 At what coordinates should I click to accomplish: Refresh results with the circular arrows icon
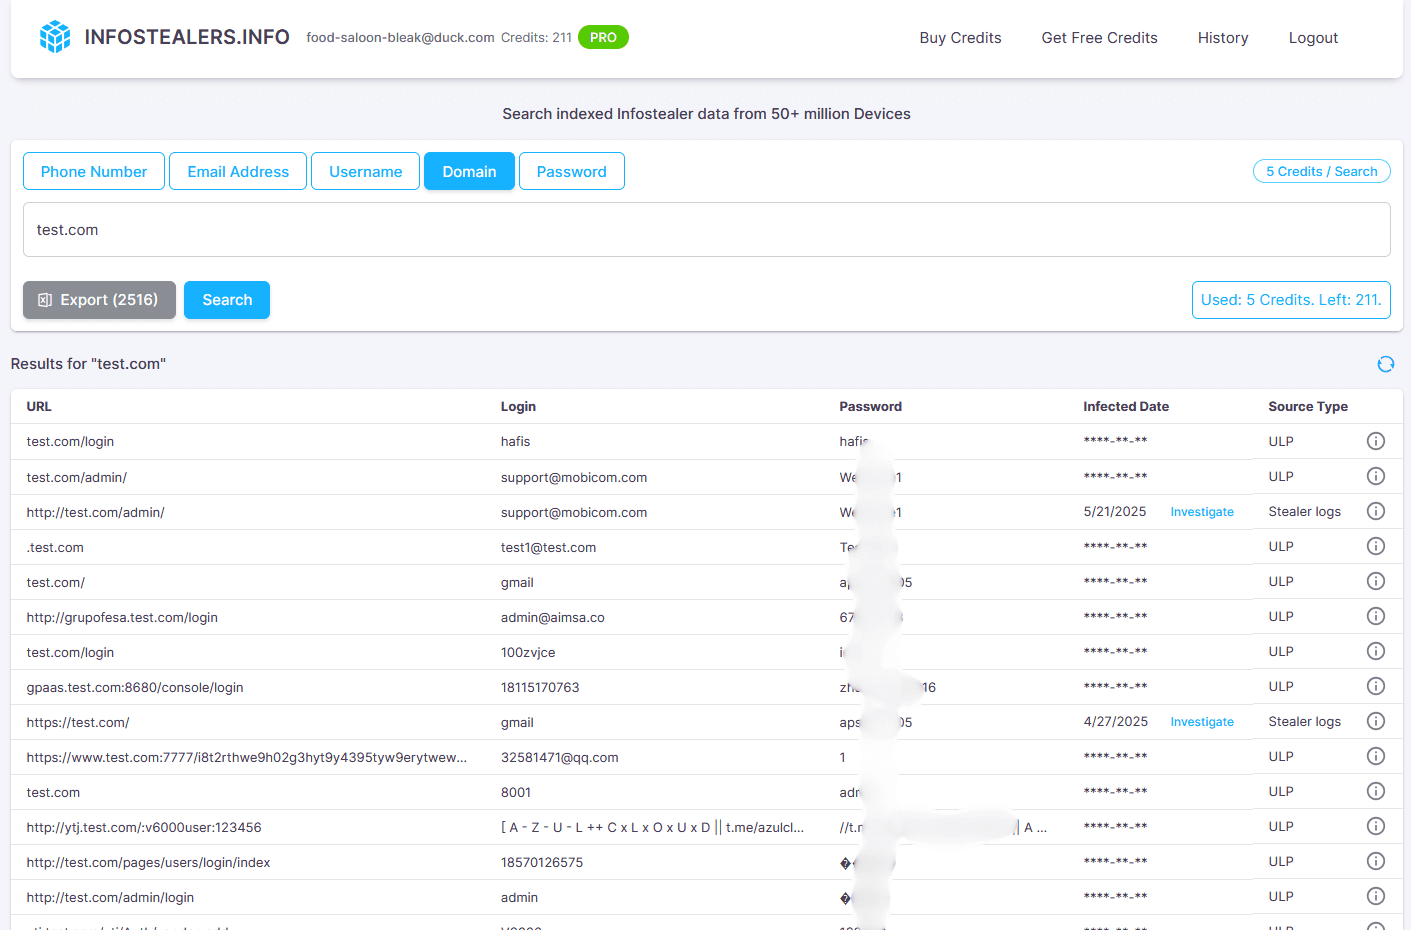click(1385, 364)
